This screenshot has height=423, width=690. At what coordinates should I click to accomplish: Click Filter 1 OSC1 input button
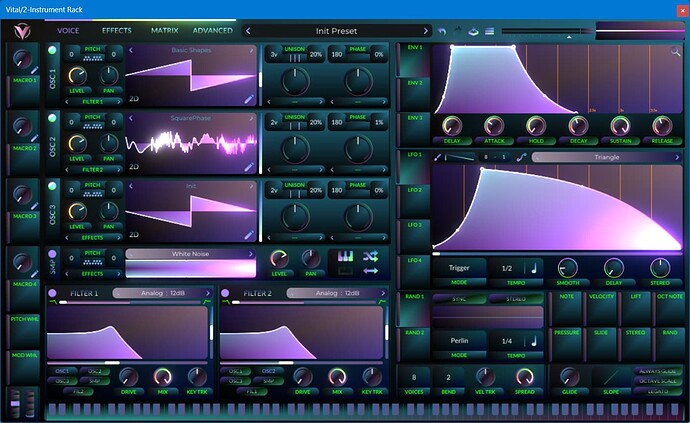click(x=63, y=371)
